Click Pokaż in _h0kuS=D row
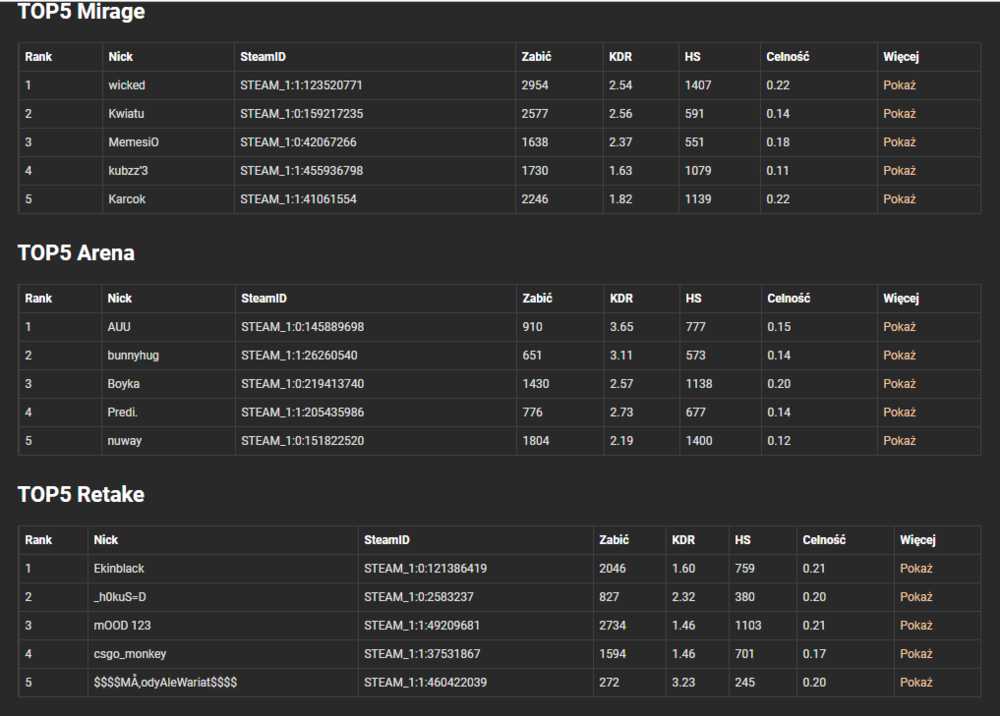 [x=916, y=597]
